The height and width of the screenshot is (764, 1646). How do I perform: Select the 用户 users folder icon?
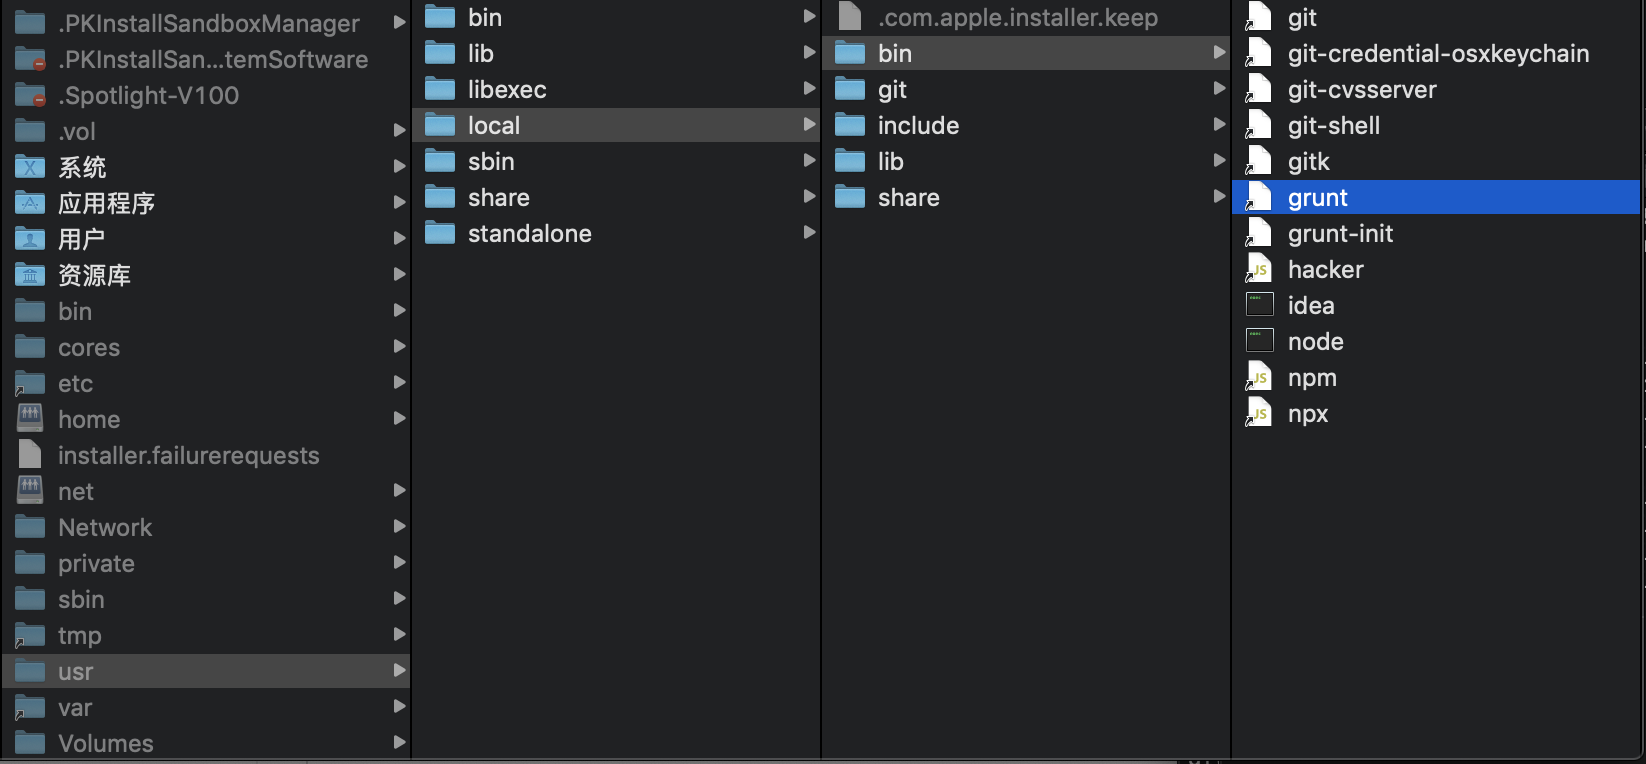pyautogui.click(x=30, y=239)
